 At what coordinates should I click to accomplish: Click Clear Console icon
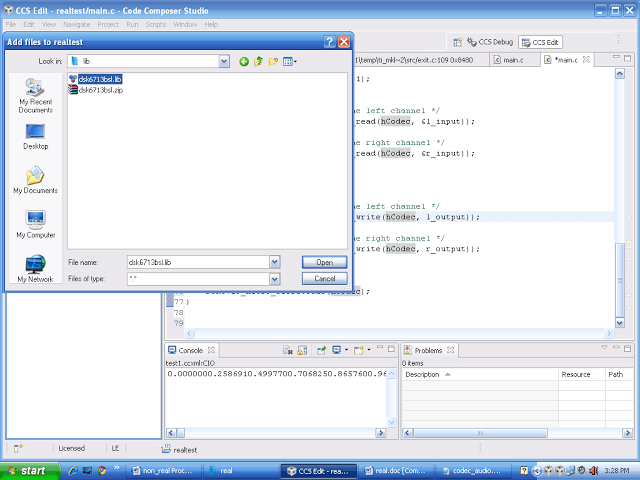tap(288, 350)
